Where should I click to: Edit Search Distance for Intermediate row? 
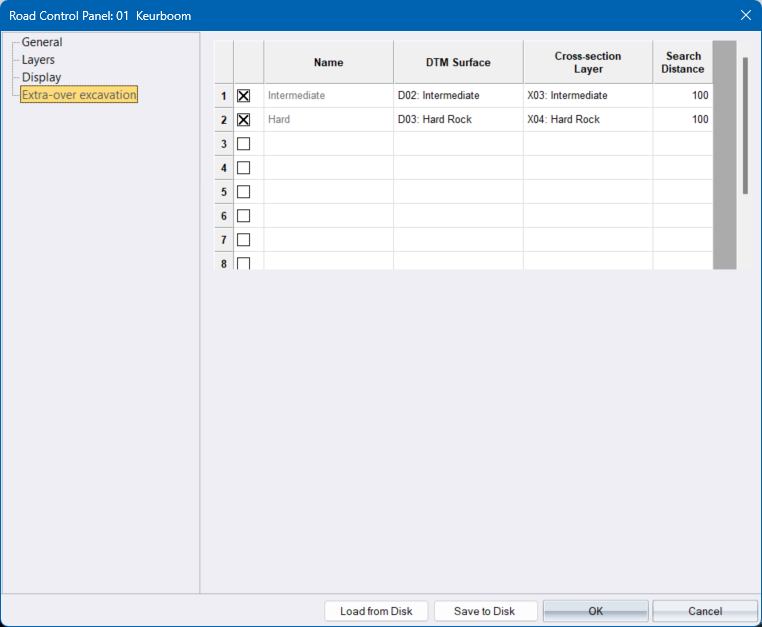click(x=682, y=96)
